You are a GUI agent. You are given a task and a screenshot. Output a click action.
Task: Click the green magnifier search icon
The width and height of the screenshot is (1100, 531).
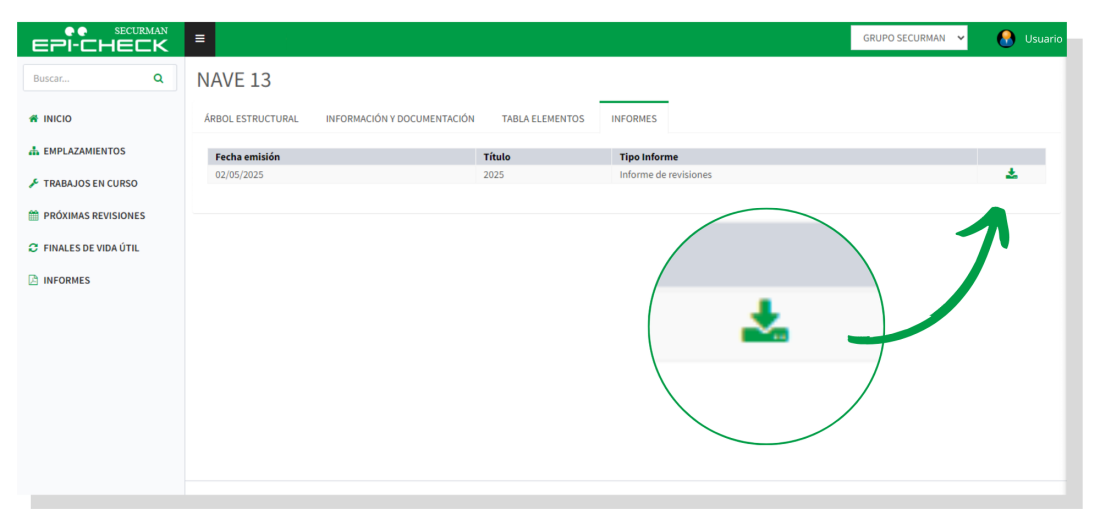pos(158,78)
